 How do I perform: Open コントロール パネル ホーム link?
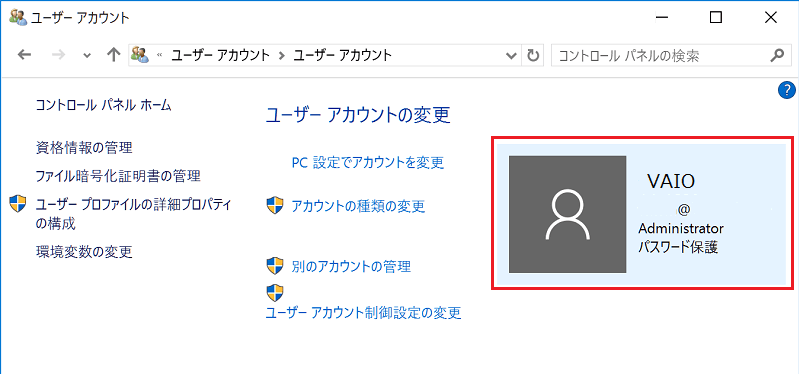click(103, 105)
